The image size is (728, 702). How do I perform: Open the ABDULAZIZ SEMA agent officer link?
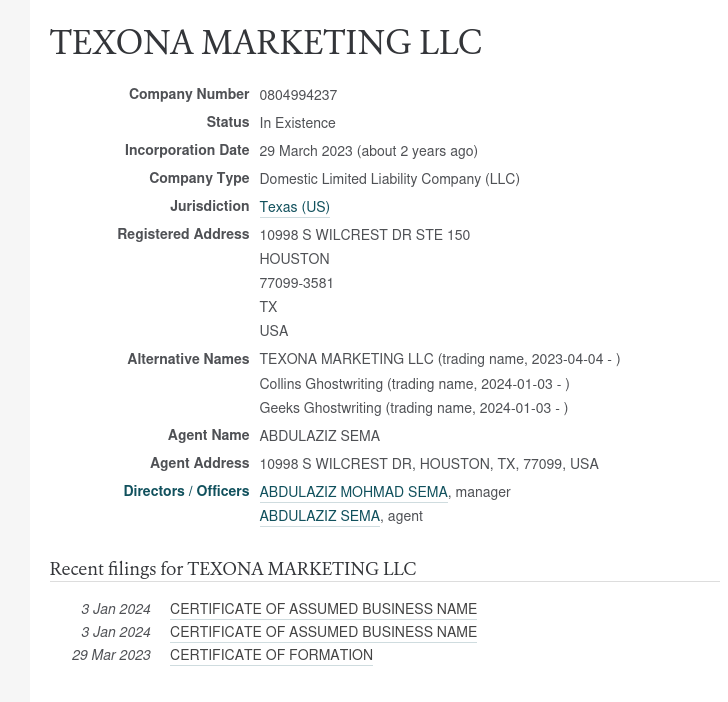click(x=319, y=516)
